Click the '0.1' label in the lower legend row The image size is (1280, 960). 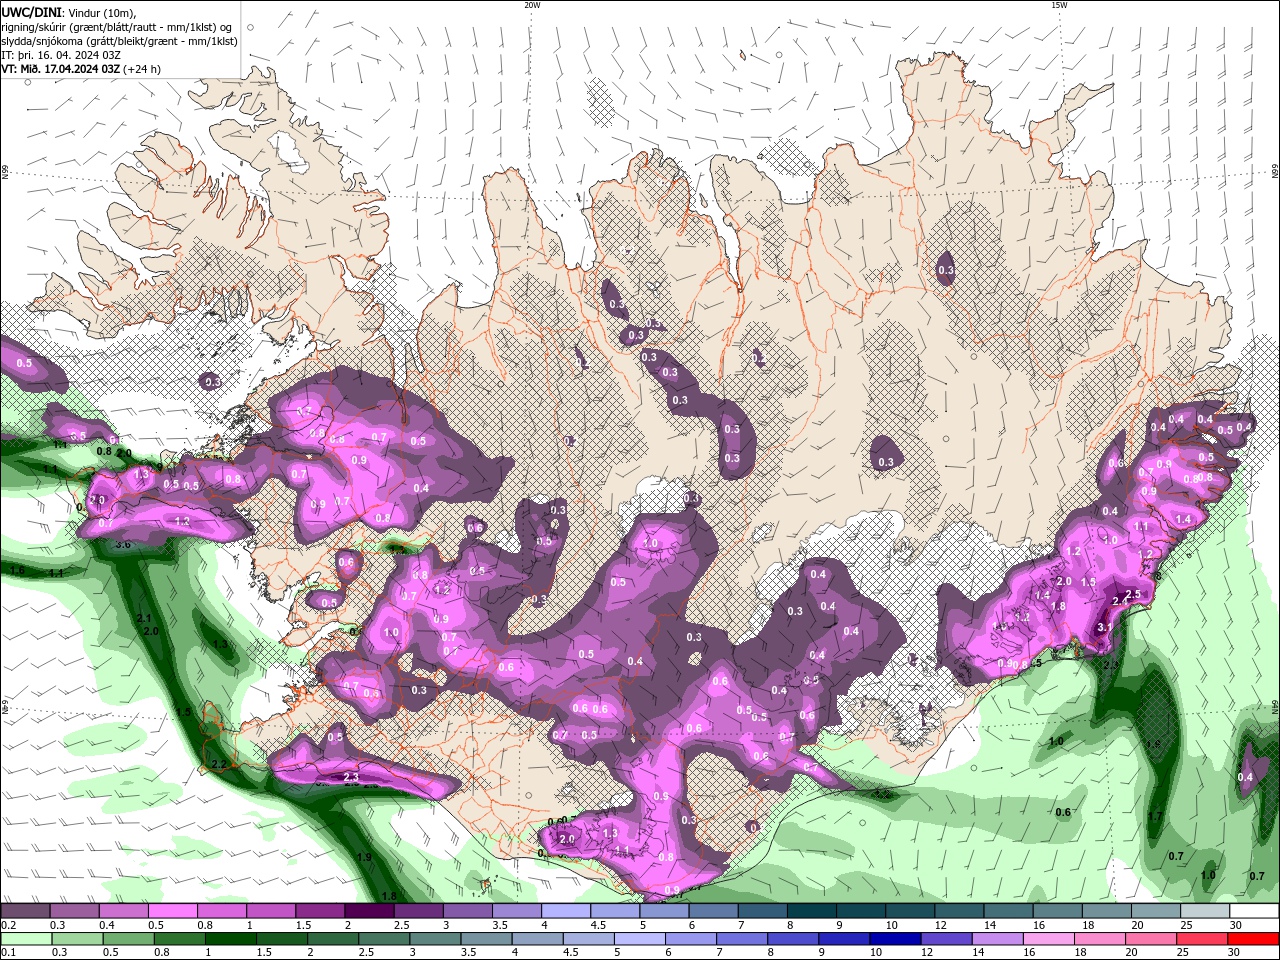(x=8, y=953)
